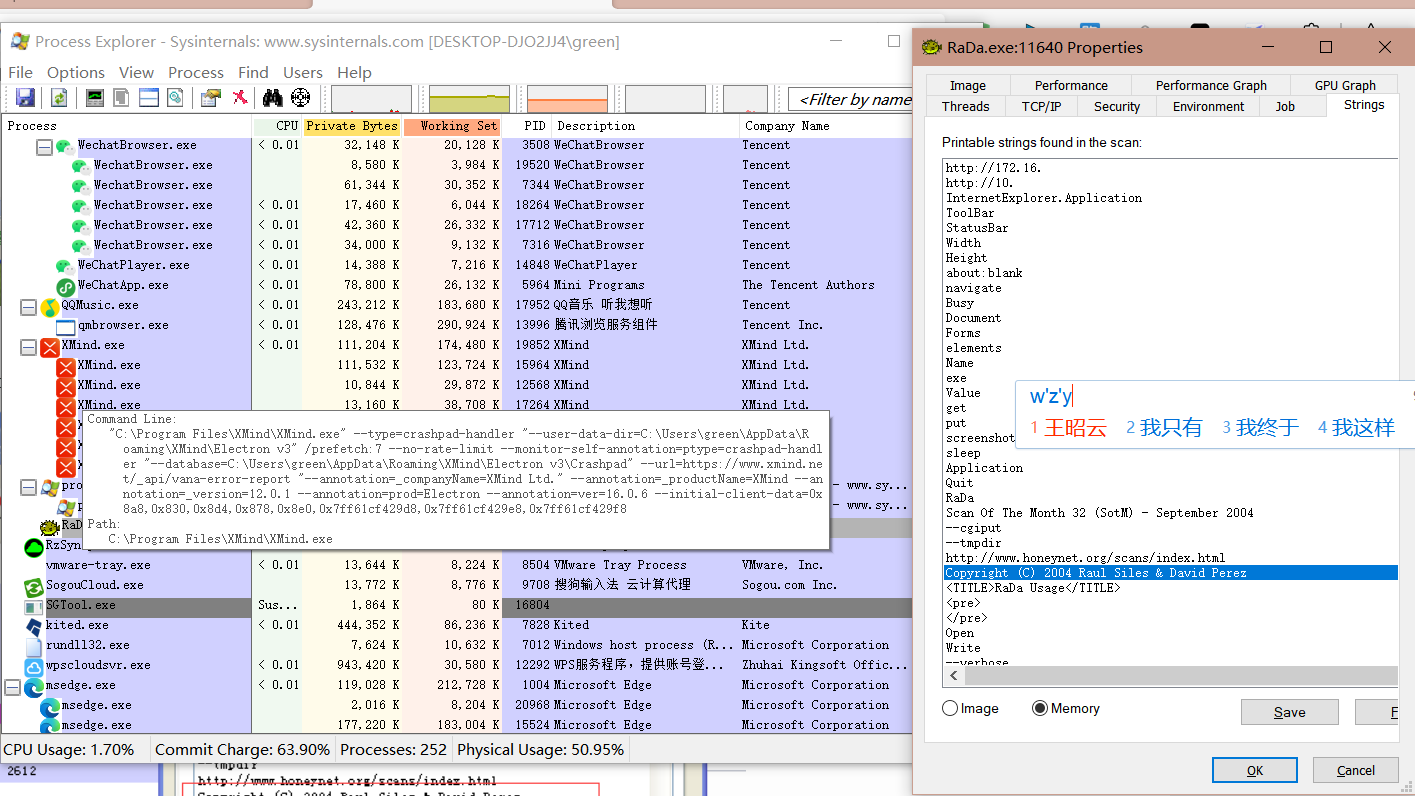Click the binoculars Find Handle icon
Viewport: 1415px width, 796px height.
[x=272, y=97]
